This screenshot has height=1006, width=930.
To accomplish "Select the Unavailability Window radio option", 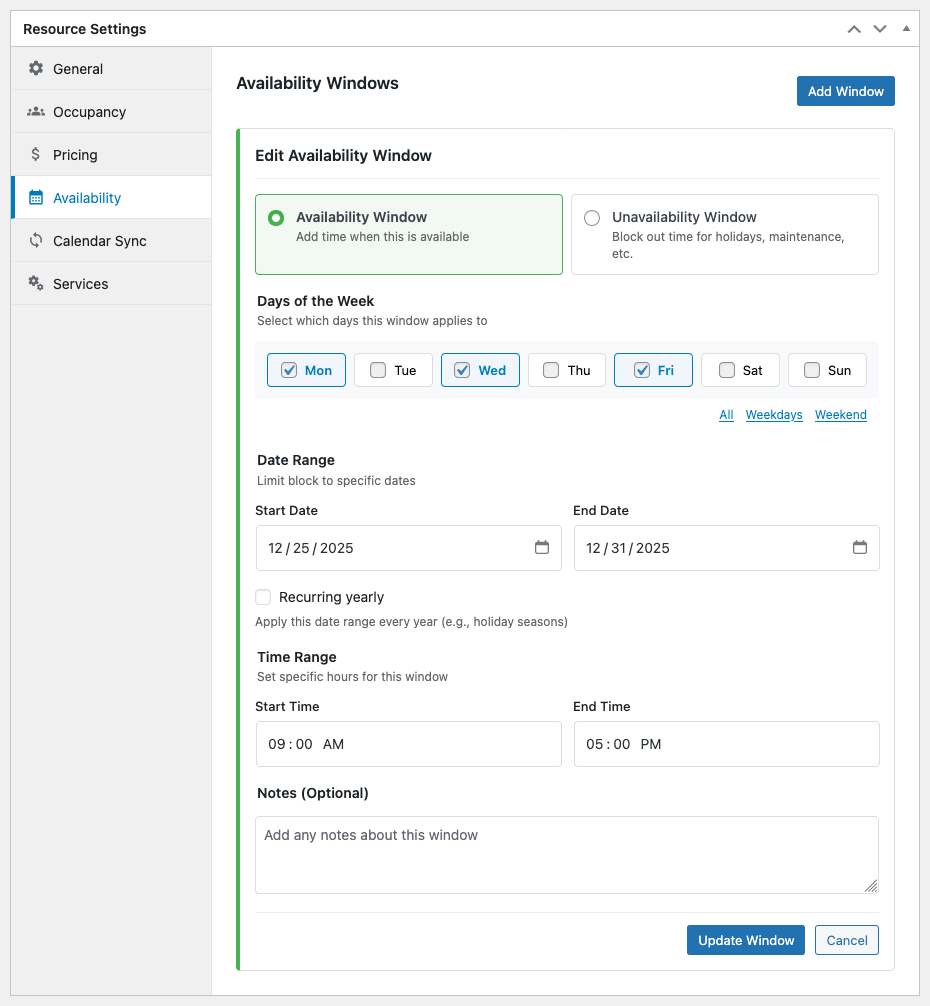I will tap(592, 218).
